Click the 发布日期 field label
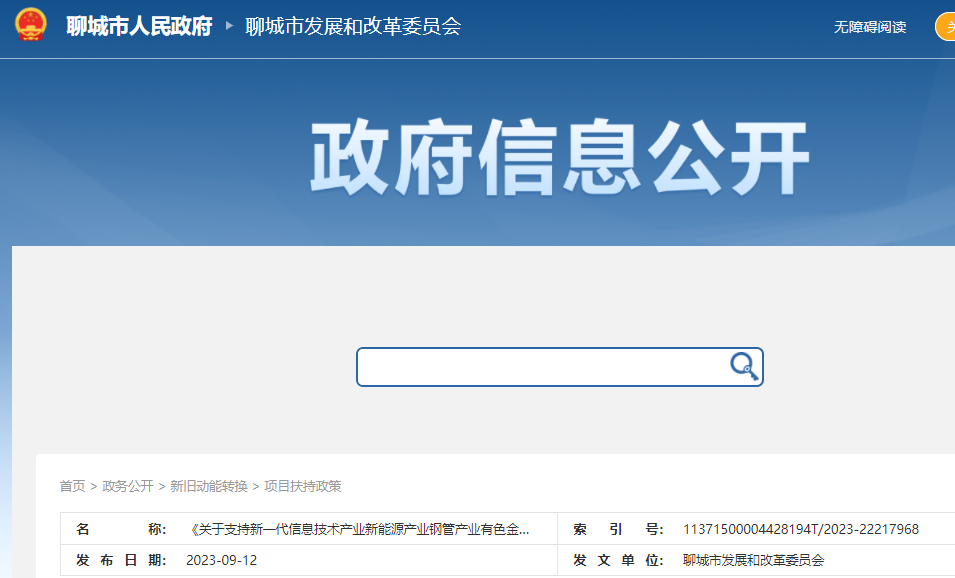 point(120,560)
